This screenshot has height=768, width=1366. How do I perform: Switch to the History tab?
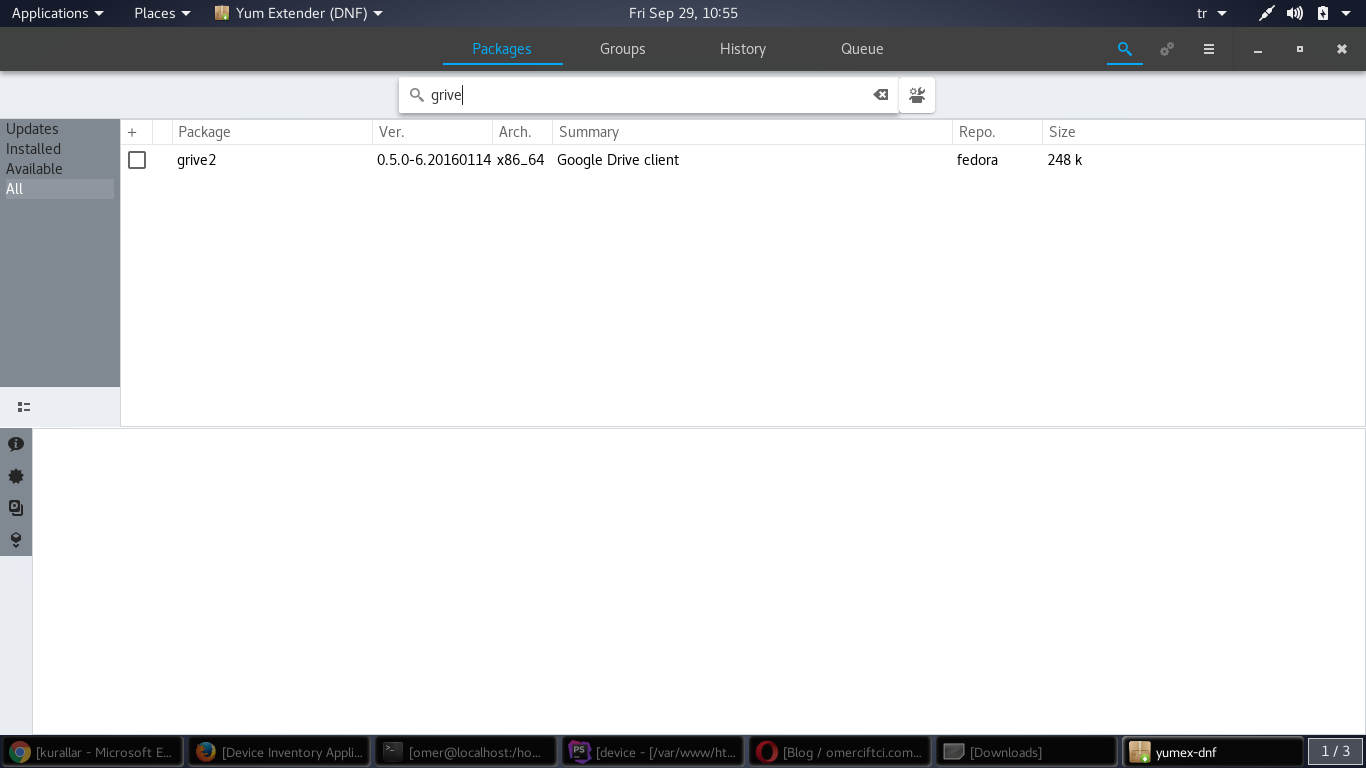tap(742, 49)
